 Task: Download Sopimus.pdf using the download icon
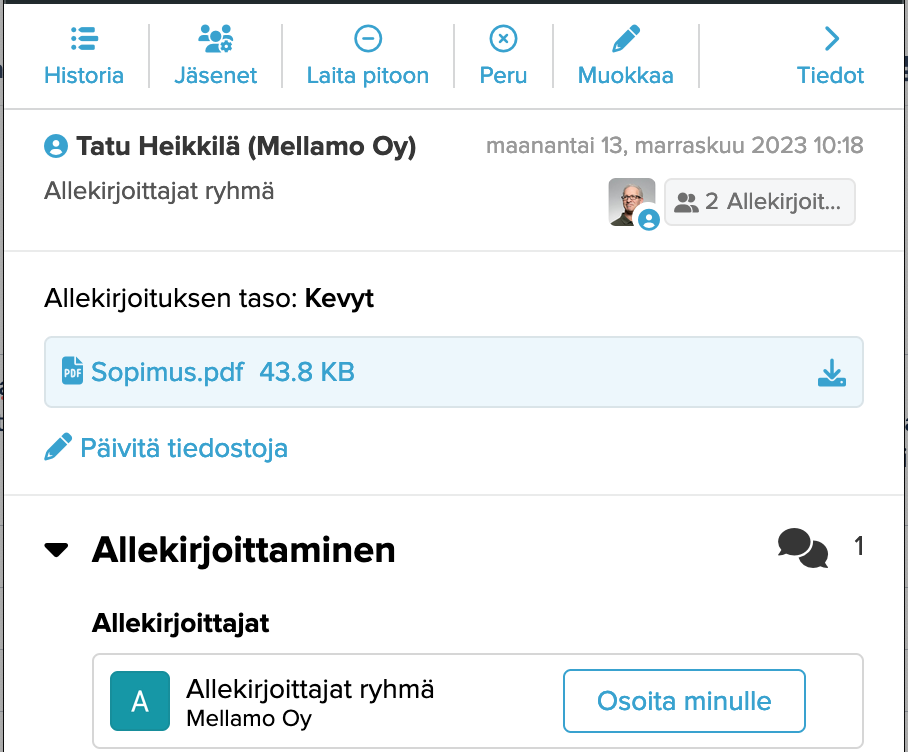pos(832,372)
